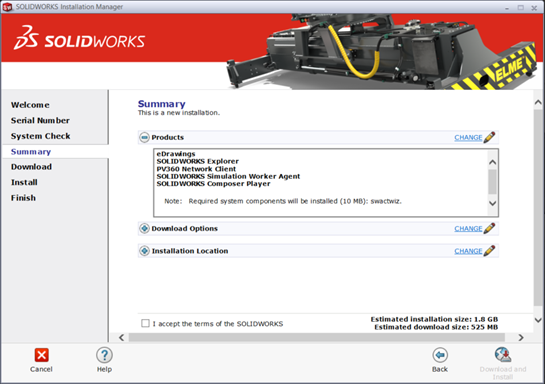Click the CHANGE link for Download Options

coord(468,229)
